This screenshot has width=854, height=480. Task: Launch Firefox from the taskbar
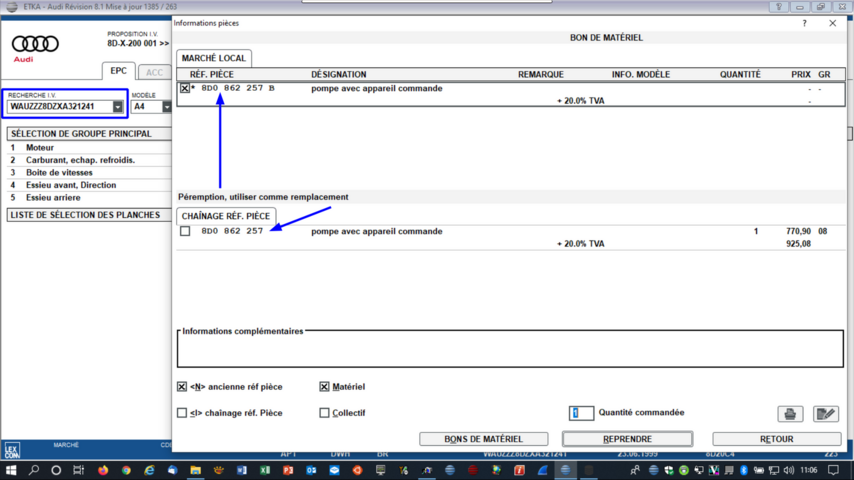[103, 470]
